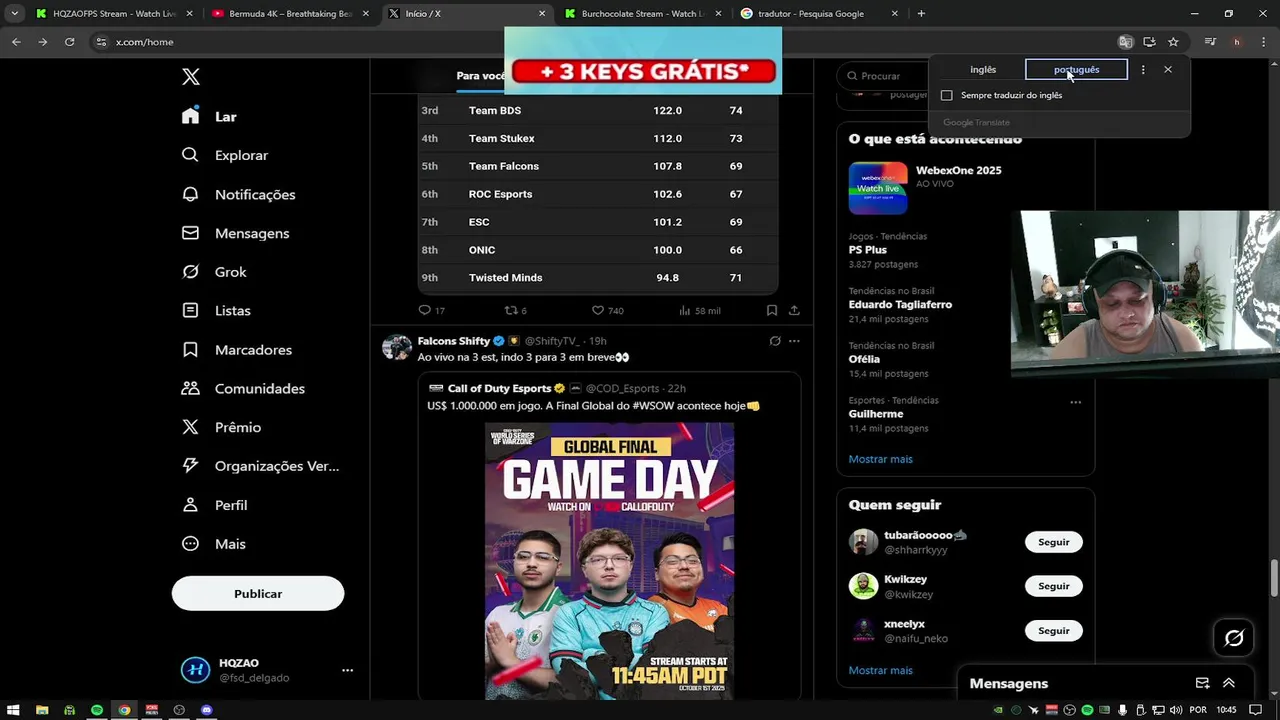
Task: Go to Lar home in sidebar
Action: [x=210, y=116]
